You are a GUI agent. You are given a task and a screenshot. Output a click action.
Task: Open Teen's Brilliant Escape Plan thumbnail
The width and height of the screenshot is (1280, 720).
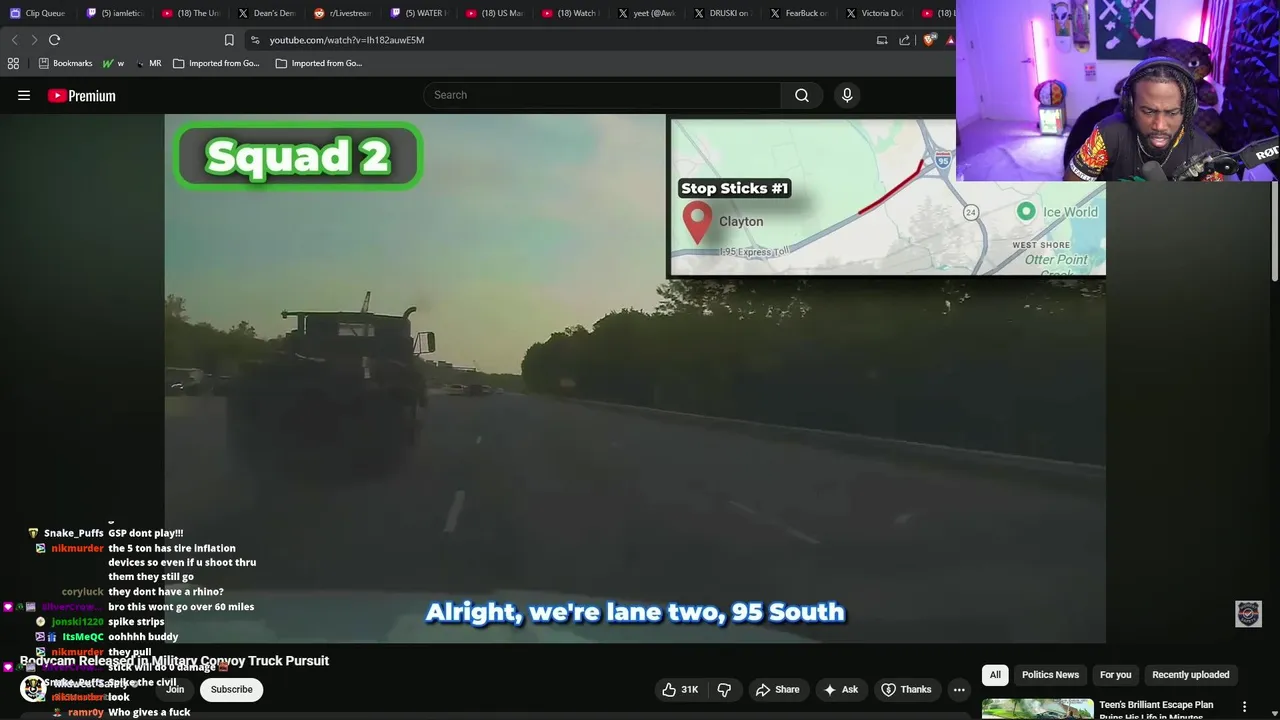[x=1038, y=709]
